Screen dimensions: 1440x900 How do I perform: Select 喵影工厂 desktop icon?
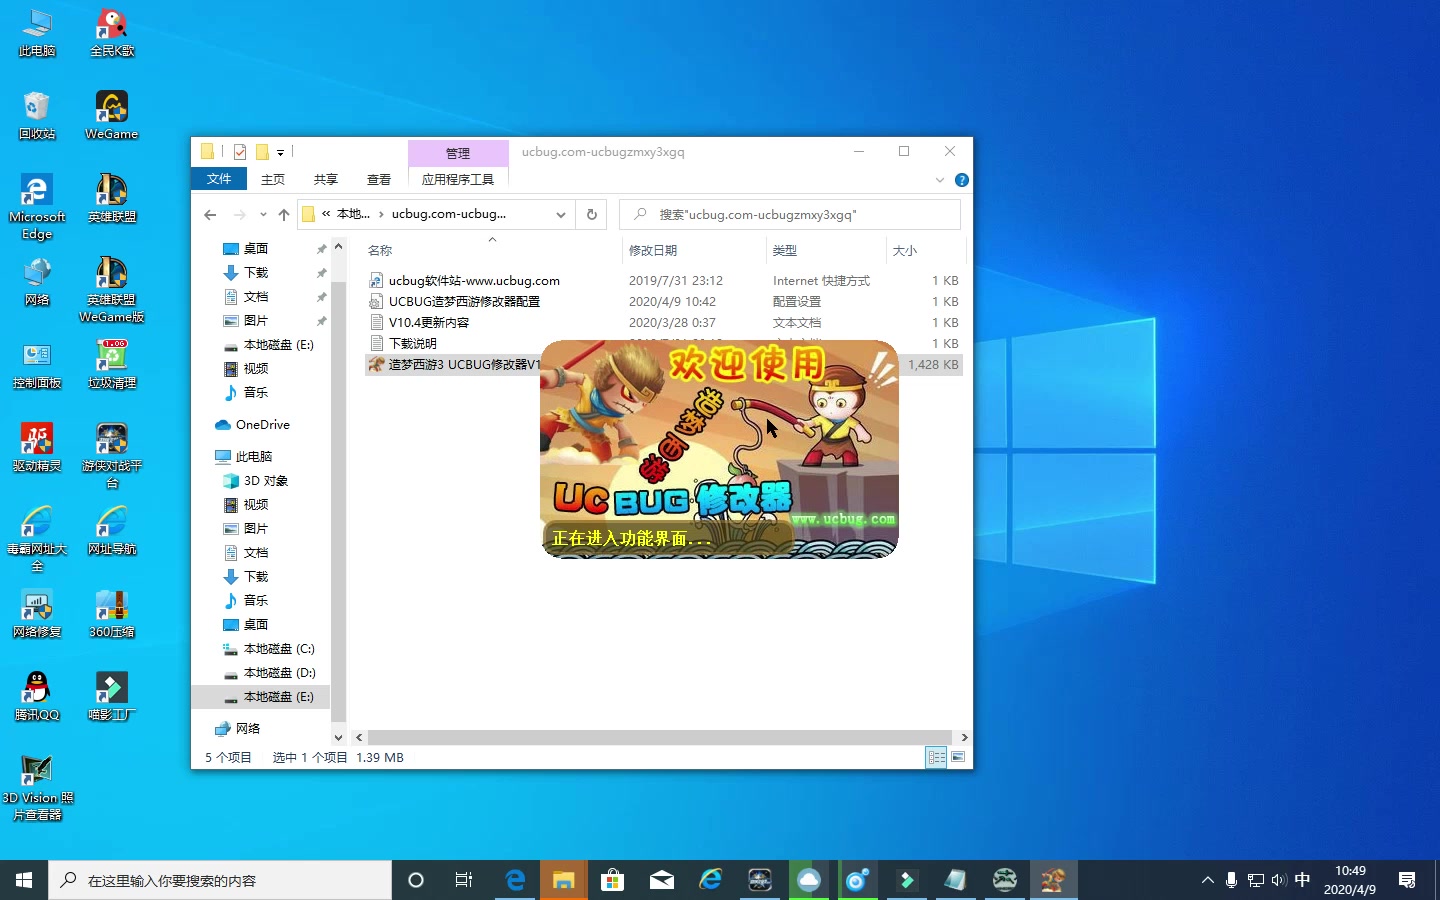point(112,697)
